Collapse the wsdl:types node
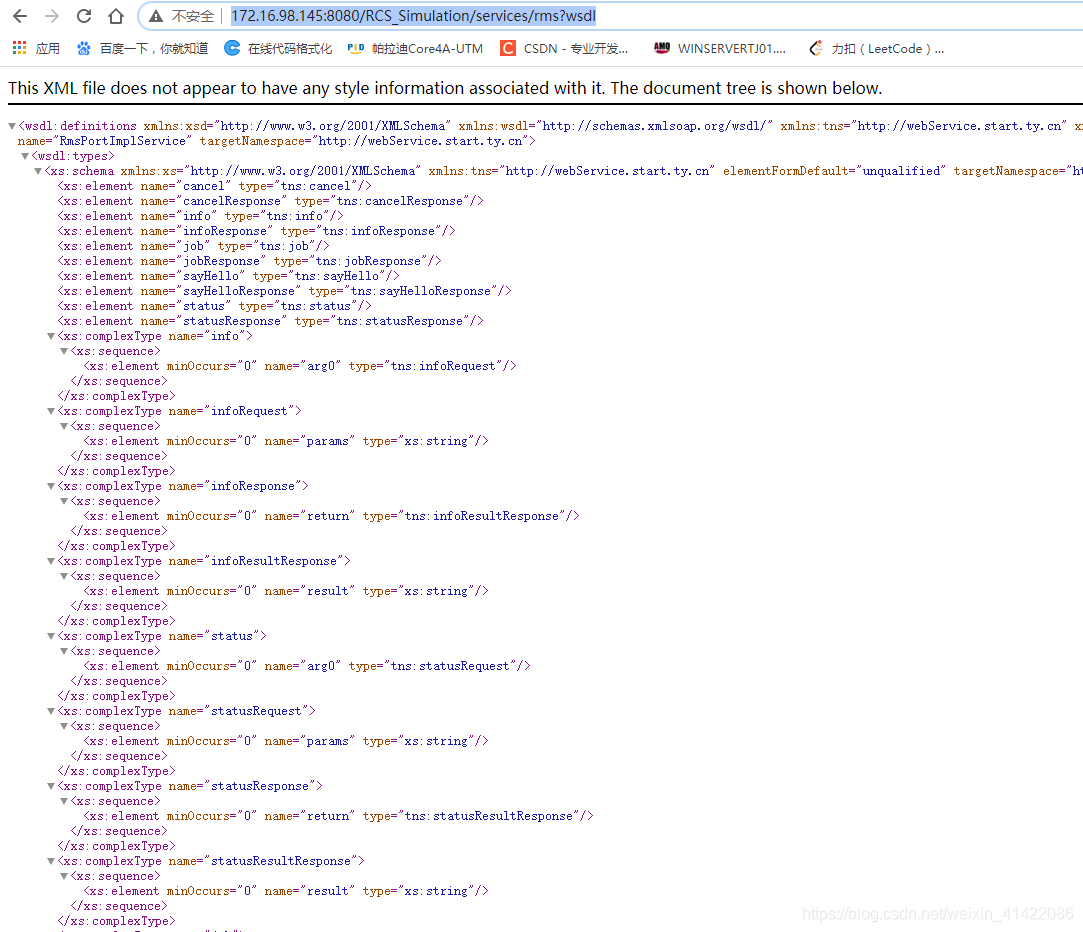The height and width of the screenshot is (932, 1083). (25, 156)
